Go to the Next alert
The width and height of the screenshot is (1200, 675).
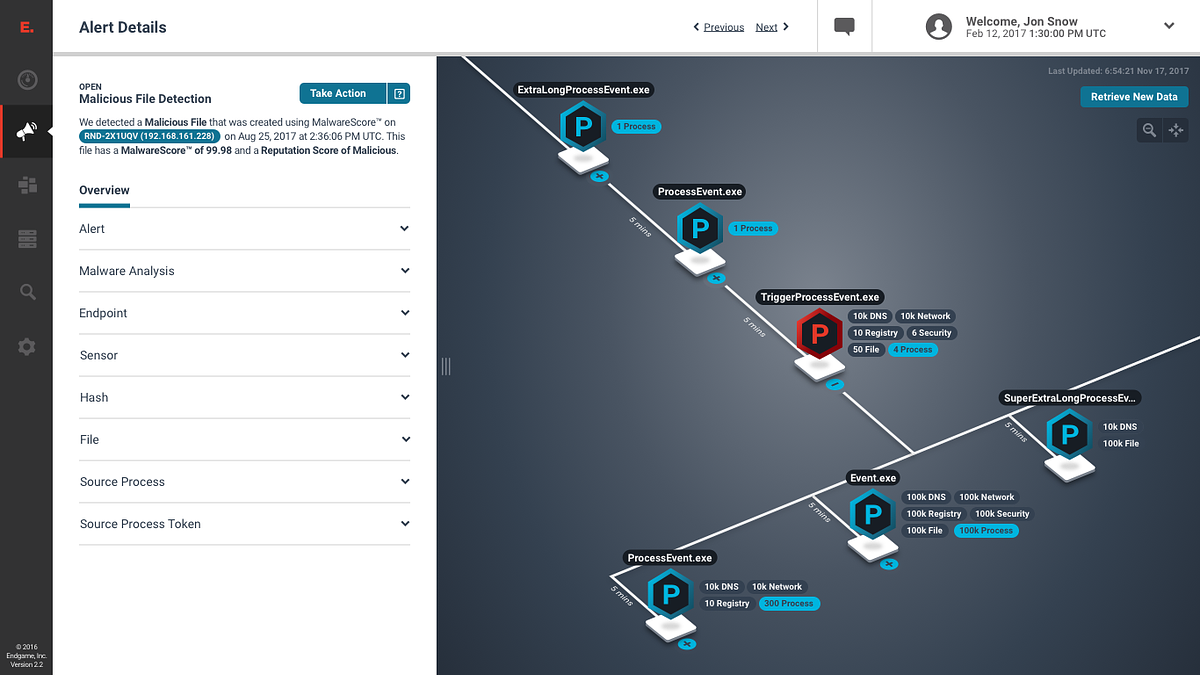click(772, 27)
